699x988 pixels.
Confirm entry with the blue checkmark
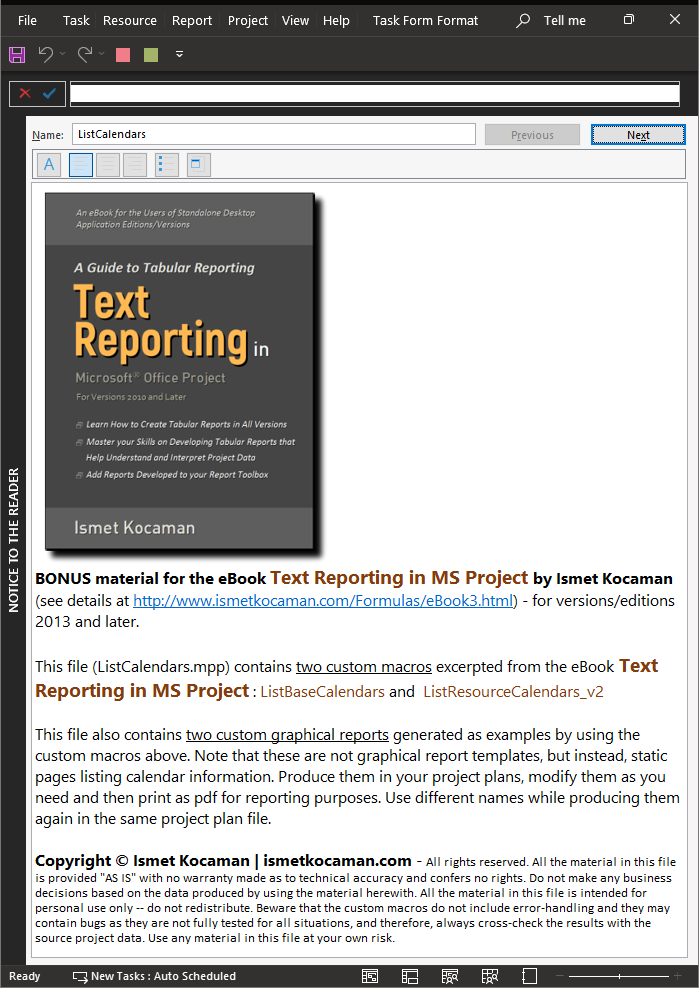coord(49,94)
